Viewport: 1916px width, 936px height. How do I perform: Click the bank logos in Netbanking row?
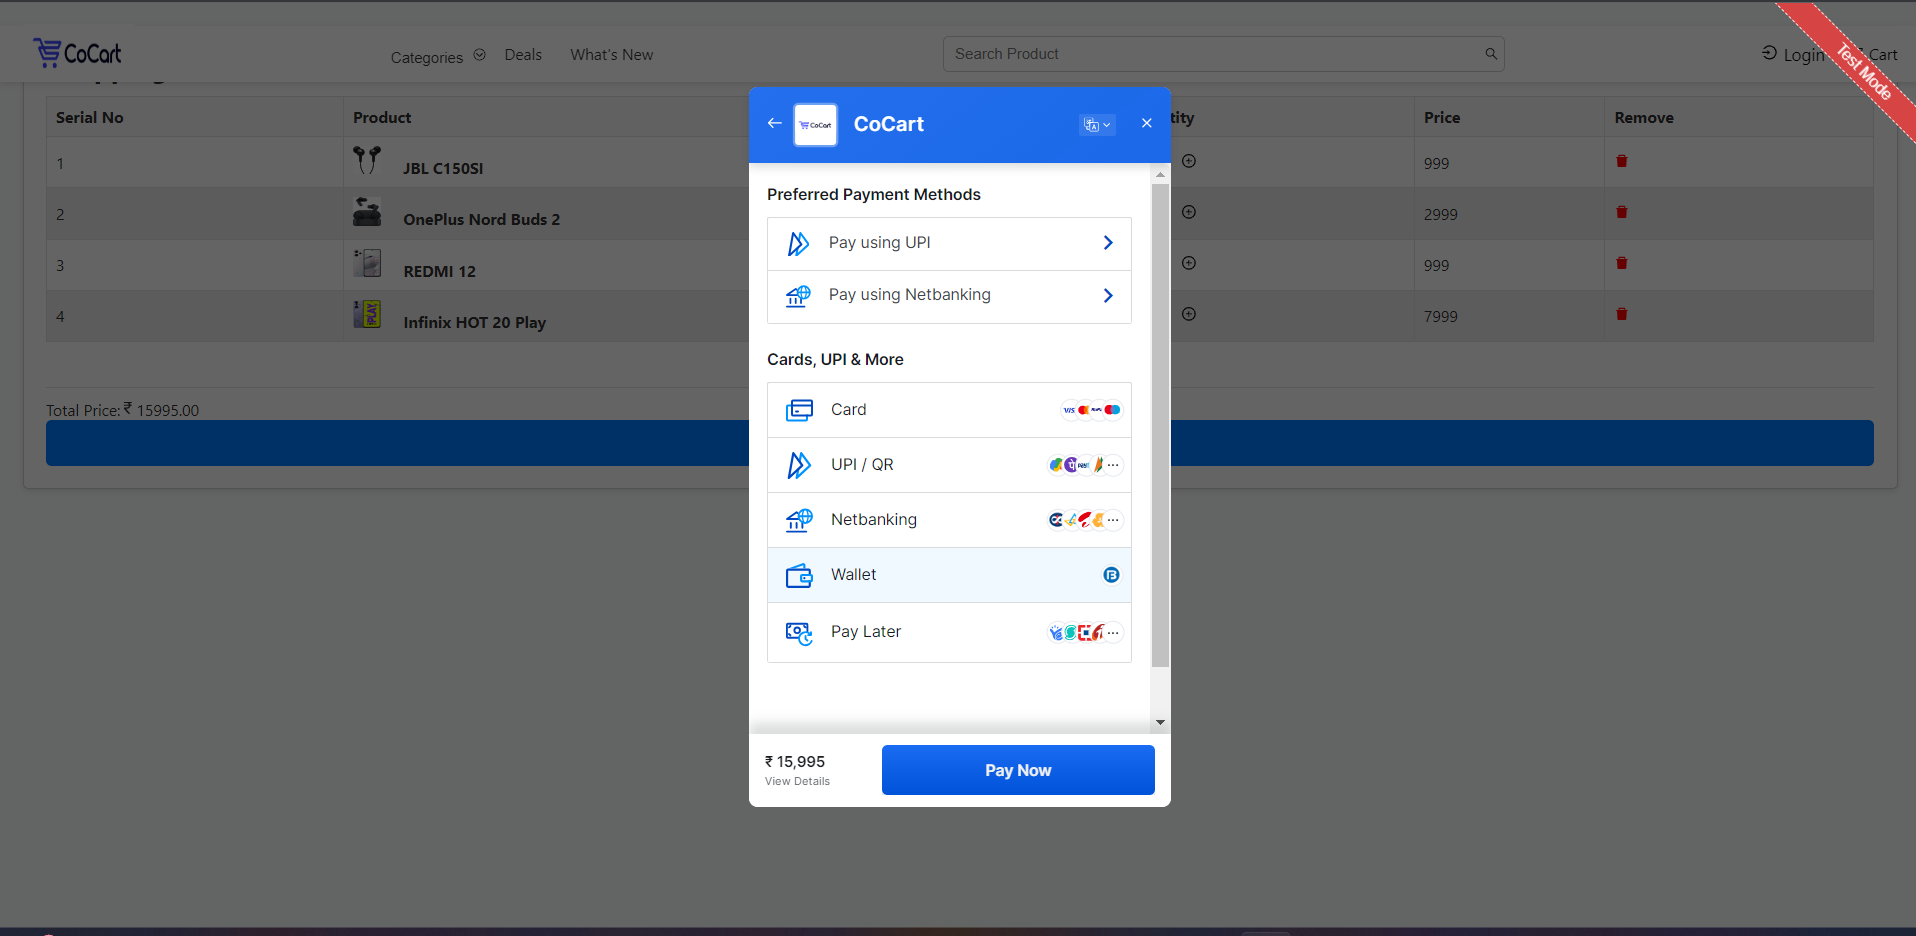coord(1085,520)
